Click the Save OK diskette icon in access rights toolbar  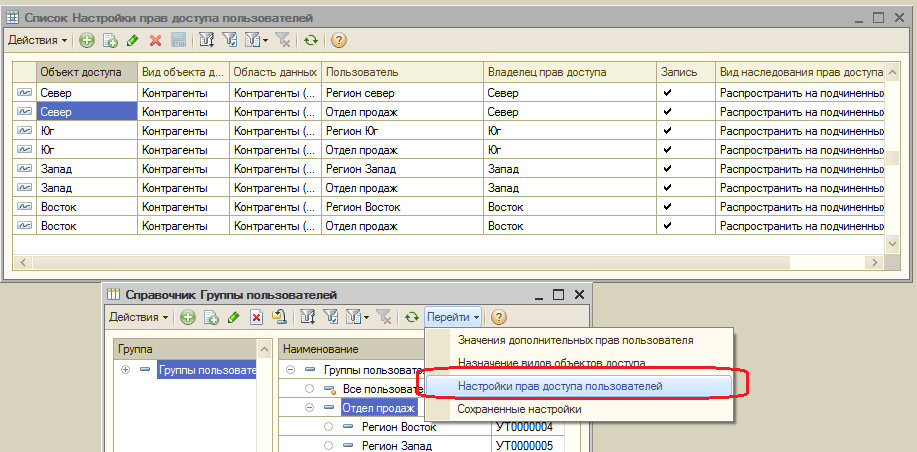pyautogui.click(x=178, y=40)
